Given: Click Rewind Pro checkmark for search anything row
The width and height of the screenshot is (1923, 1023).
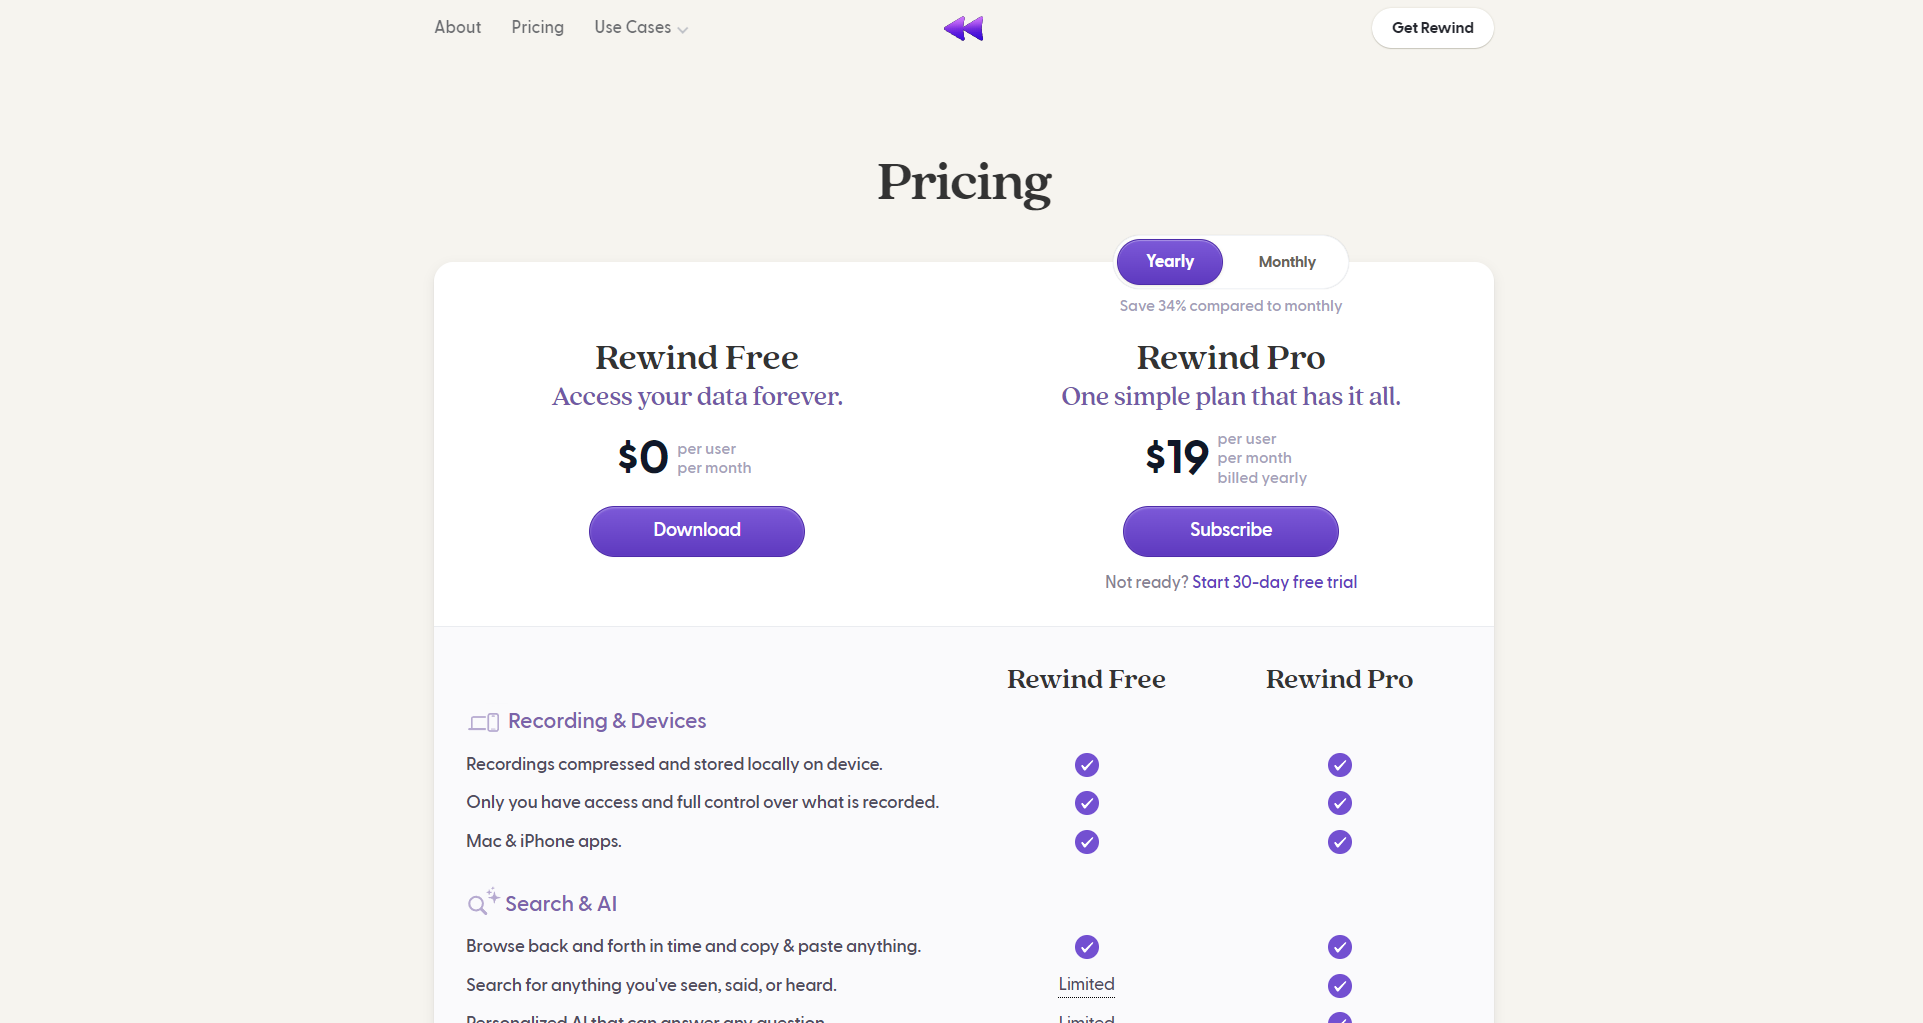Looking at the screenshot, I should tap(1340, 986).
